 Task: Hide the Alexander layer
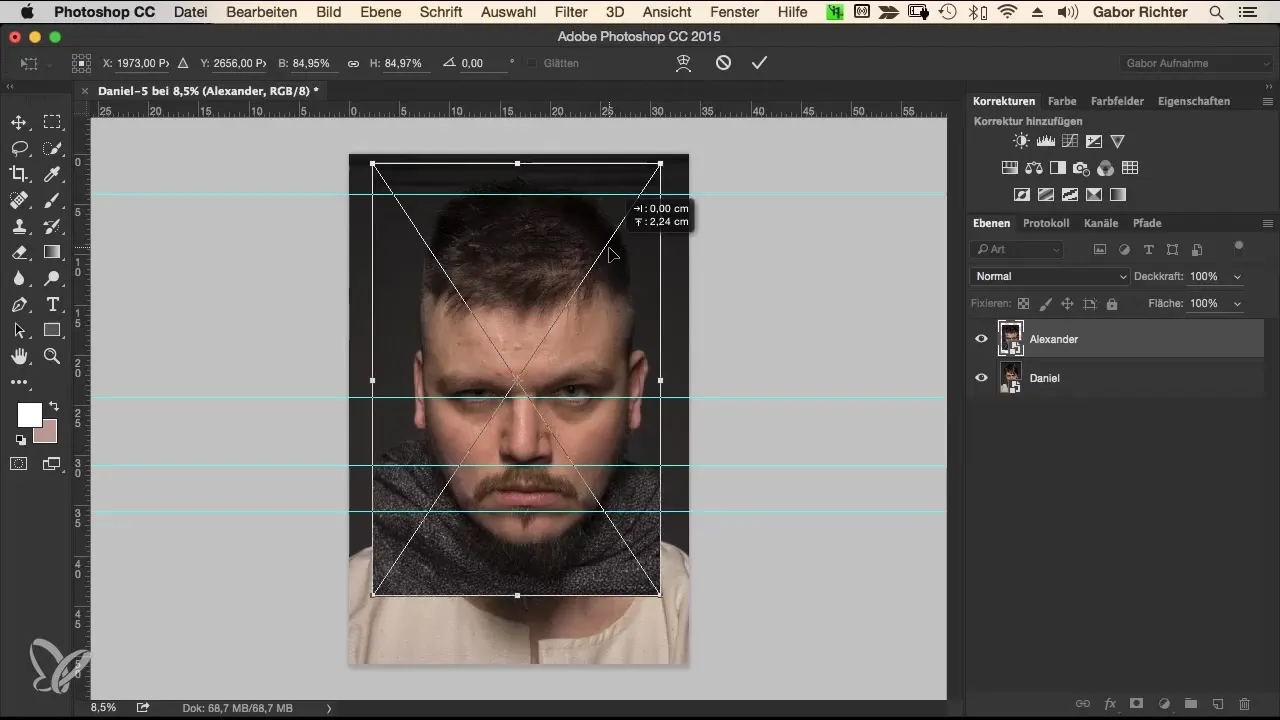click(981, 339)
